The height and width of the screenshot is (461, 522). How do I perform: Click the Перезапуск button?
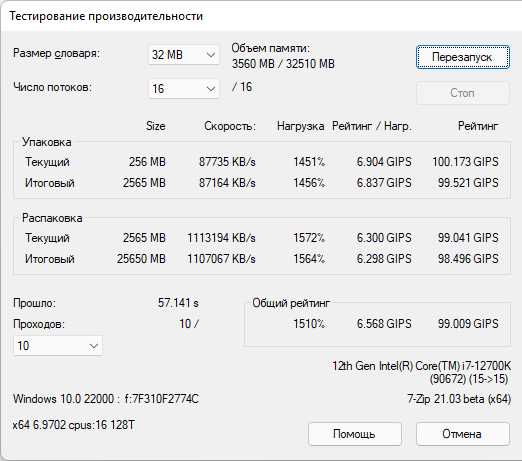[x=463, y=57]
